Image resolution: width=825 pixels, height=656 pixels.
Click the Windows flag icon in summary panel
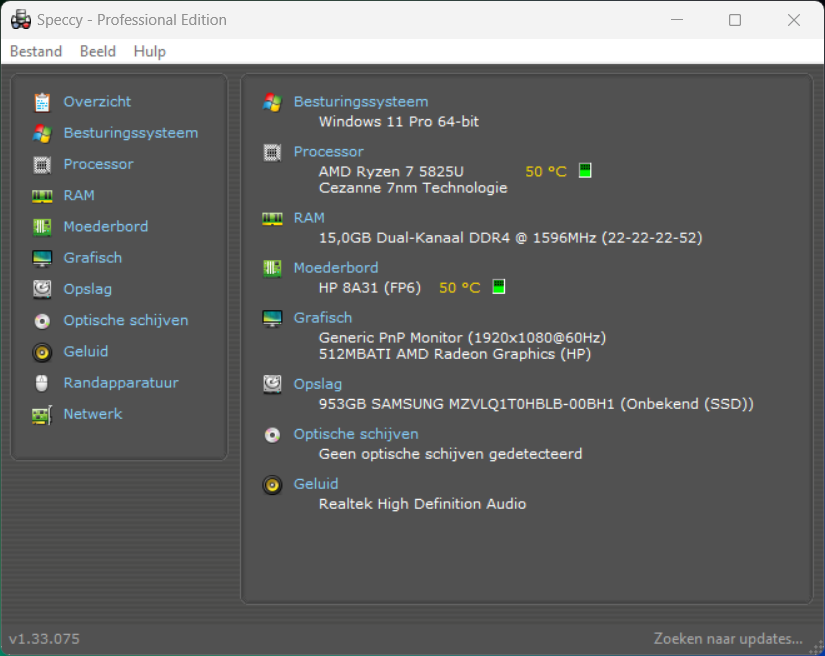point(272,102)
